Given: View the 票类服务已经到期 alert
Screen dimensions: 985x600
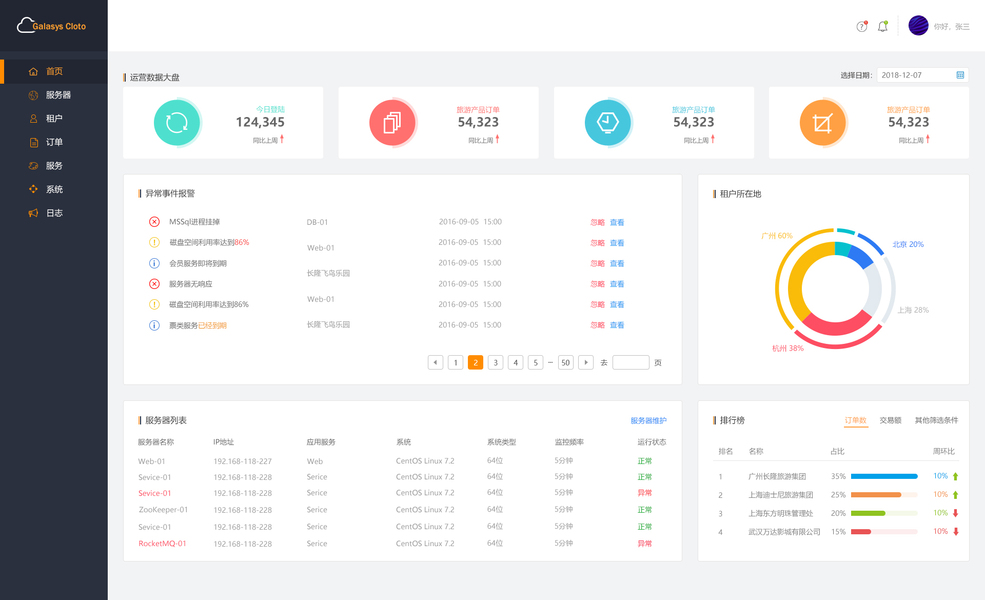Looking at the screenshot, I should (x=617, y=325).
